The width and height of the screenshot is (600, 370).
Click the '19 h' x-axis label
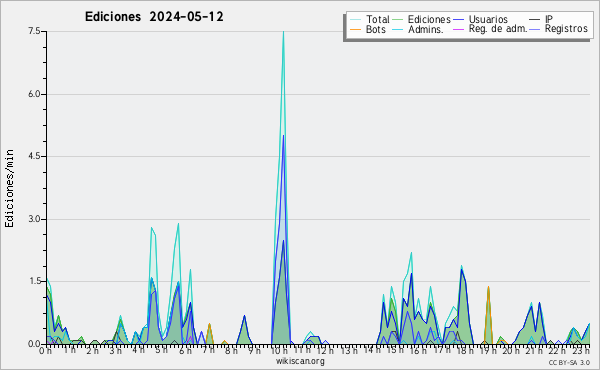(x=488, y=350)
